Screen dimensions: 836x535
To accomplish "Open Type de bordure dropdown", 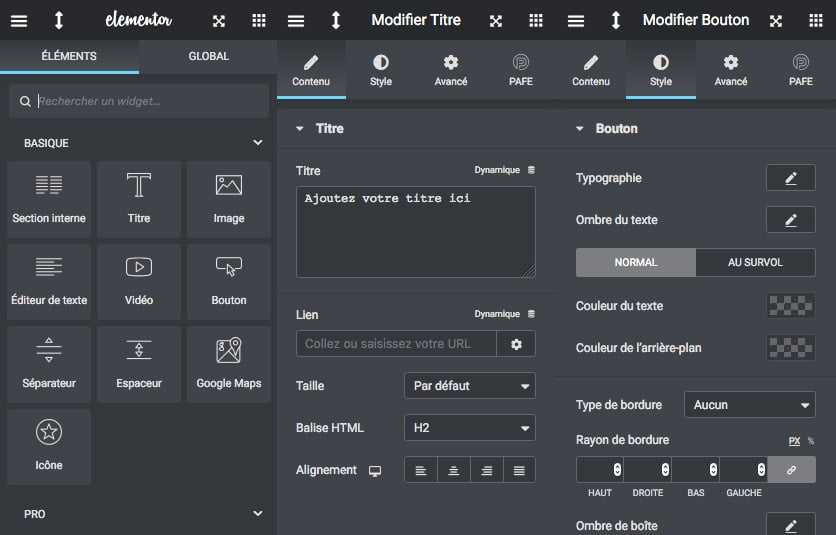I will tap(750, 405).
